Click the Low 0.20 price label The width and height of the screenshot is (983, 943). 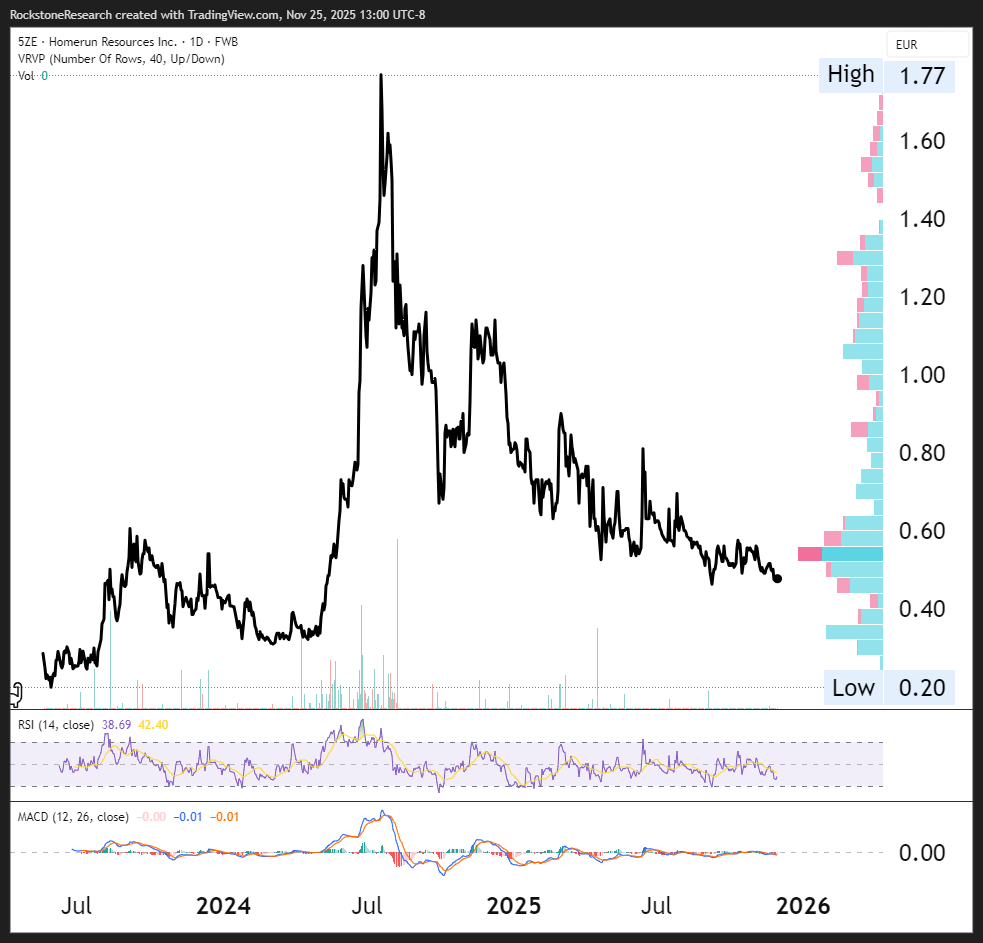[887, 687]
